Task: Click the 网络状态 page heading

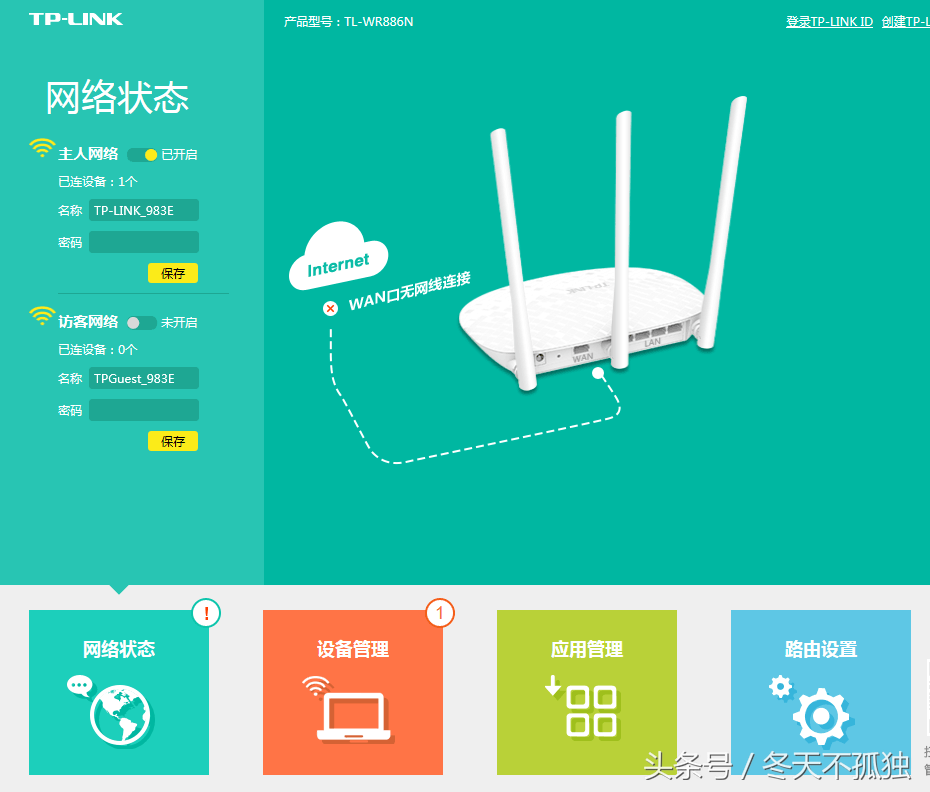Action: tap(117, 97)
